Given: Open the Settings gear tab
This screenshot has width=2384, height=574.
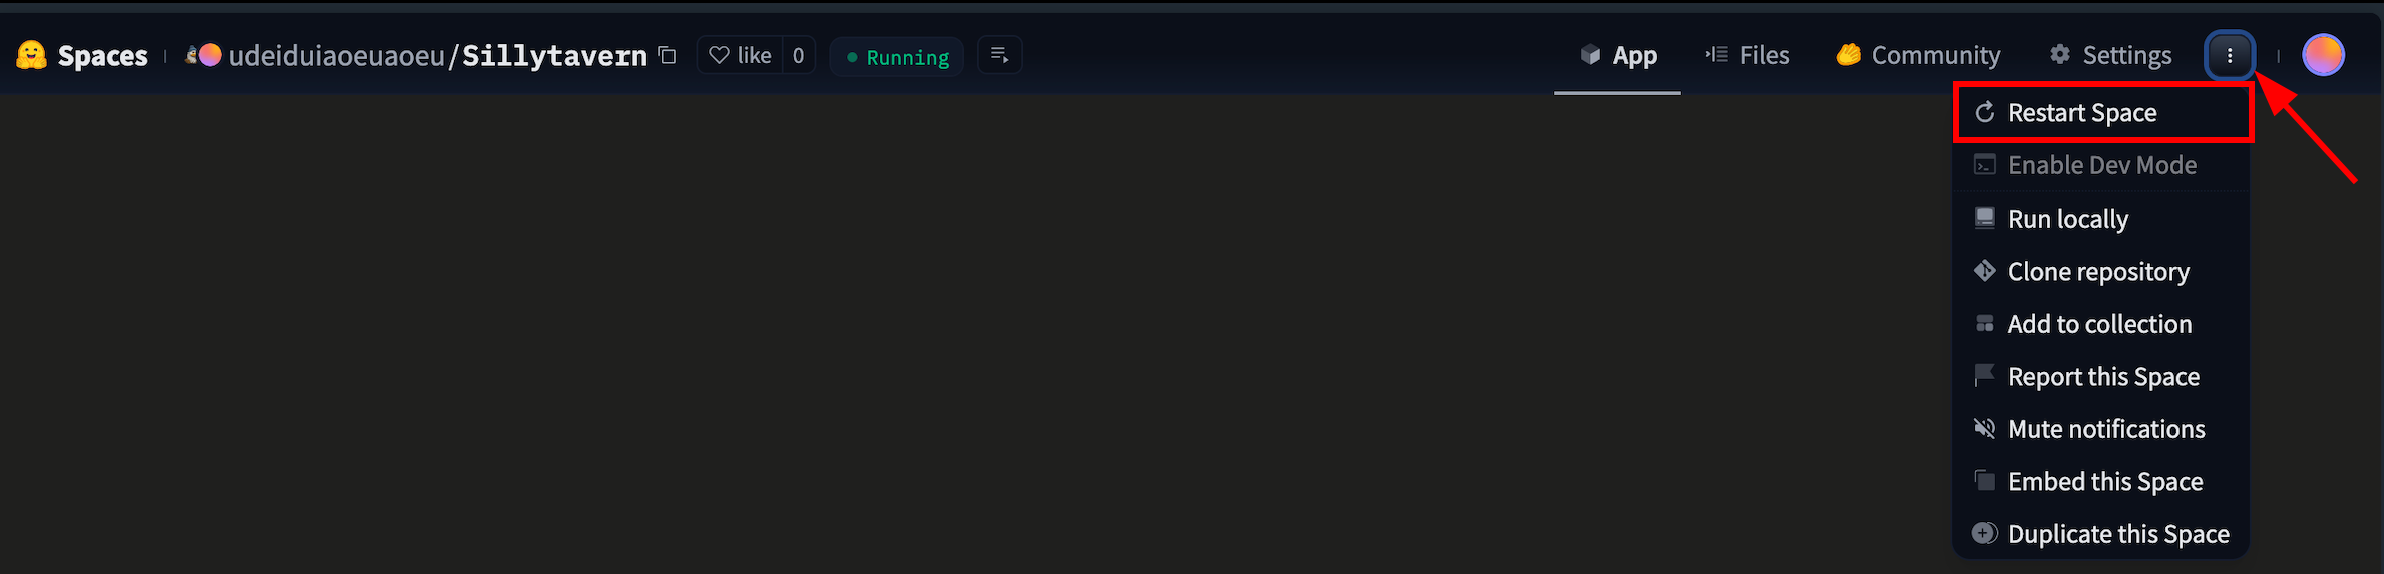Looking at the screenshot, I should [2110, 55].
